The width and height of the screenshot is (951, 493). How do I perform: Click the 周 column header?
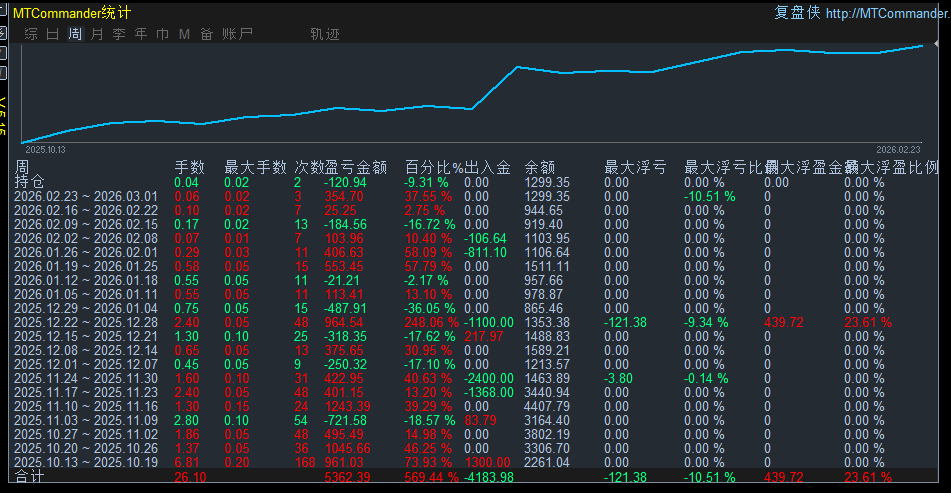coord(22,167)
